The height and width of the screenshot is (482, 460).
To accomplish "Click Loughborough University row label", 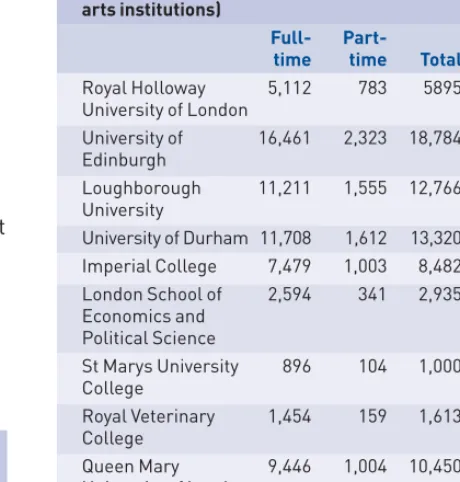I will click(x=141, y=199).
